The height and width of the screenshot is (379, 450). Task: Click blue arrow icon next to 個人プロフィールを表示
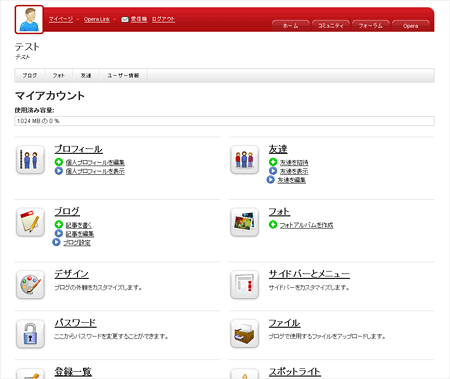[59, 171]
